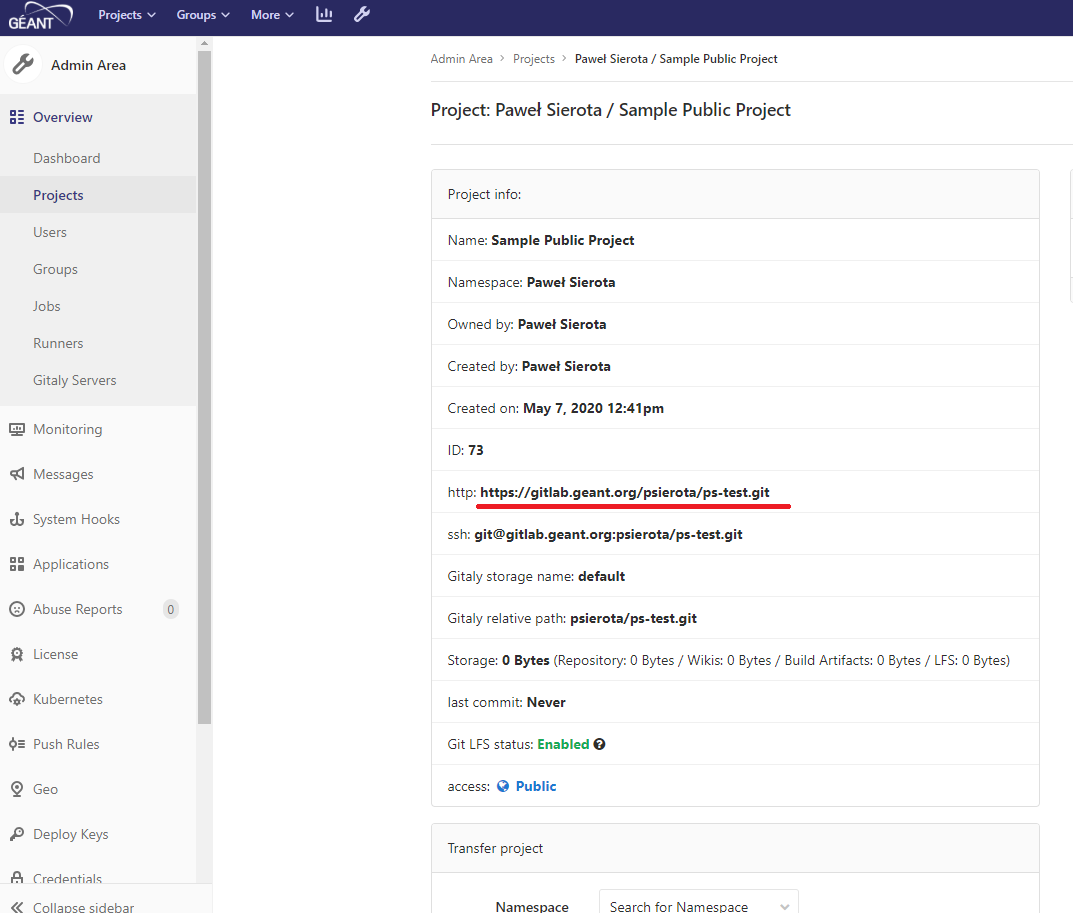This screenshot has height=913, width=1073.
Task: Click the Overview section header label
Action: pyautogui.click(x=63, y=117)
